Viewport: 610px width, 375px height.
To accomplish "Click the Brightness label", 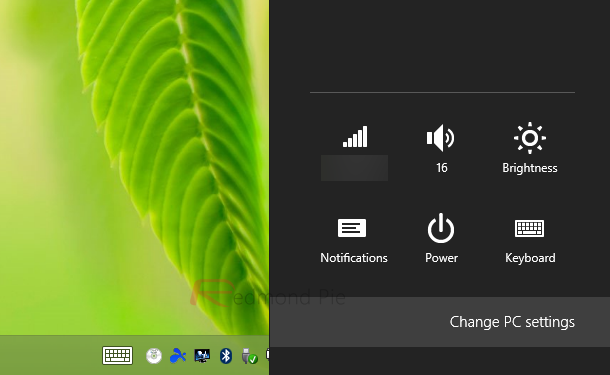I will pyautogui.click(x=529, y=168).
